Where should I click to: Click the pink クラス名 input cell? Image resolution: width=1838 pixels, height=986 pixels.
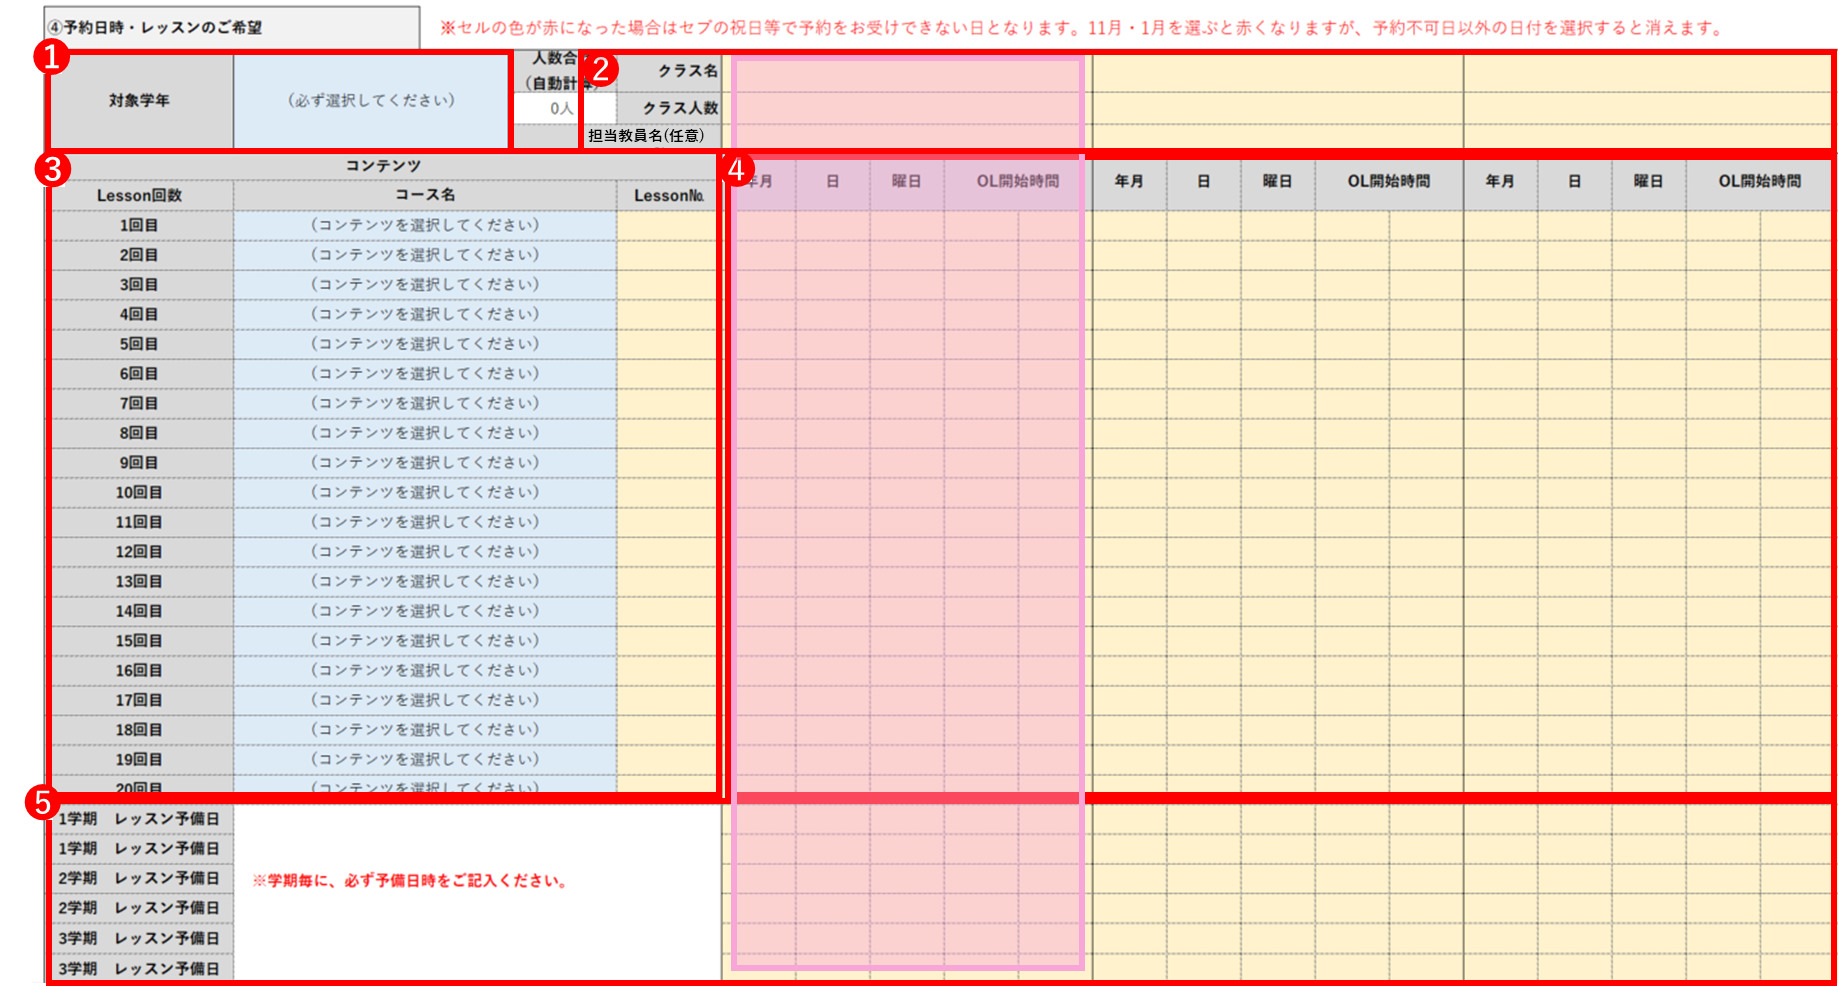tap(907, 72)
